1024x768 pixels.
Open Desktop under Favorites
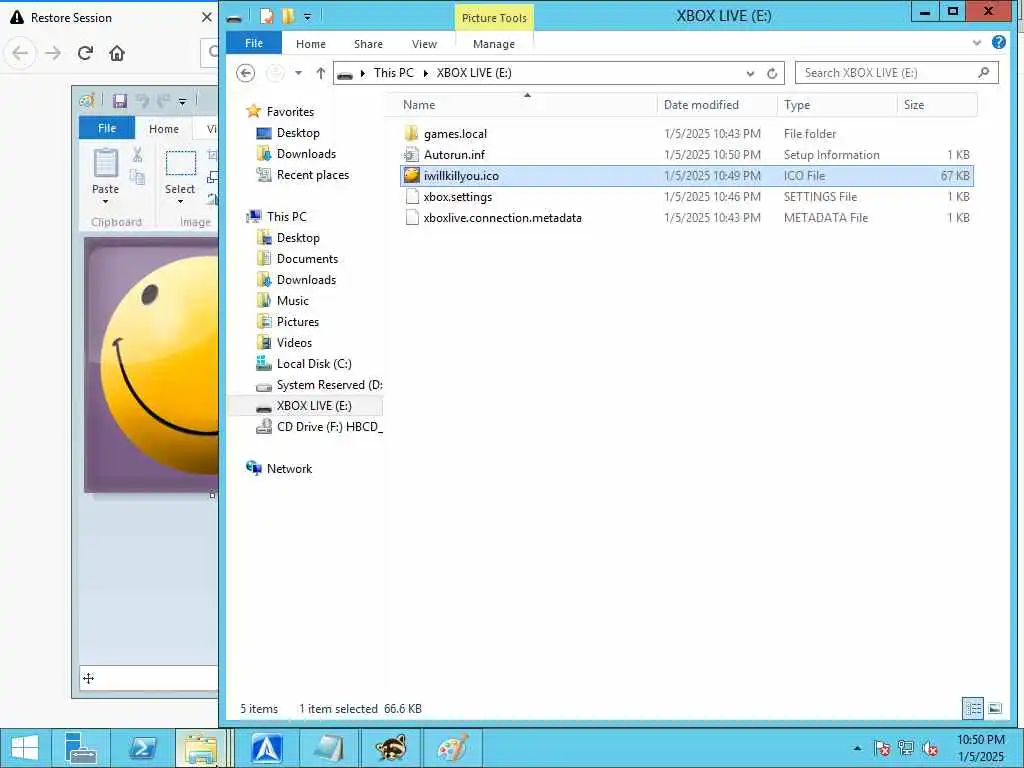tap(298, 133)
